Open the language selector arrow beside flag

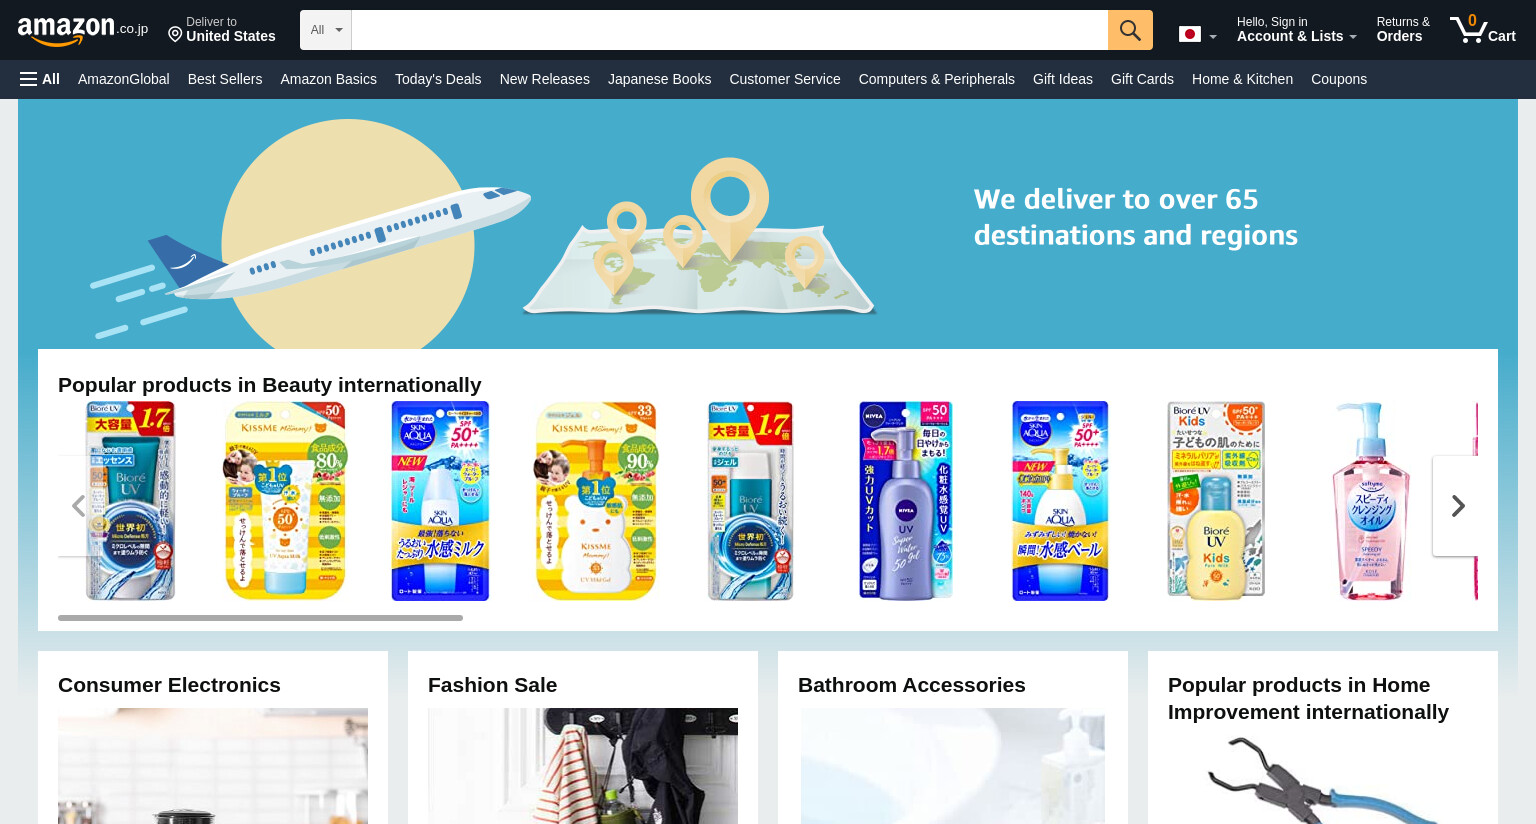tap(1213, 37)
